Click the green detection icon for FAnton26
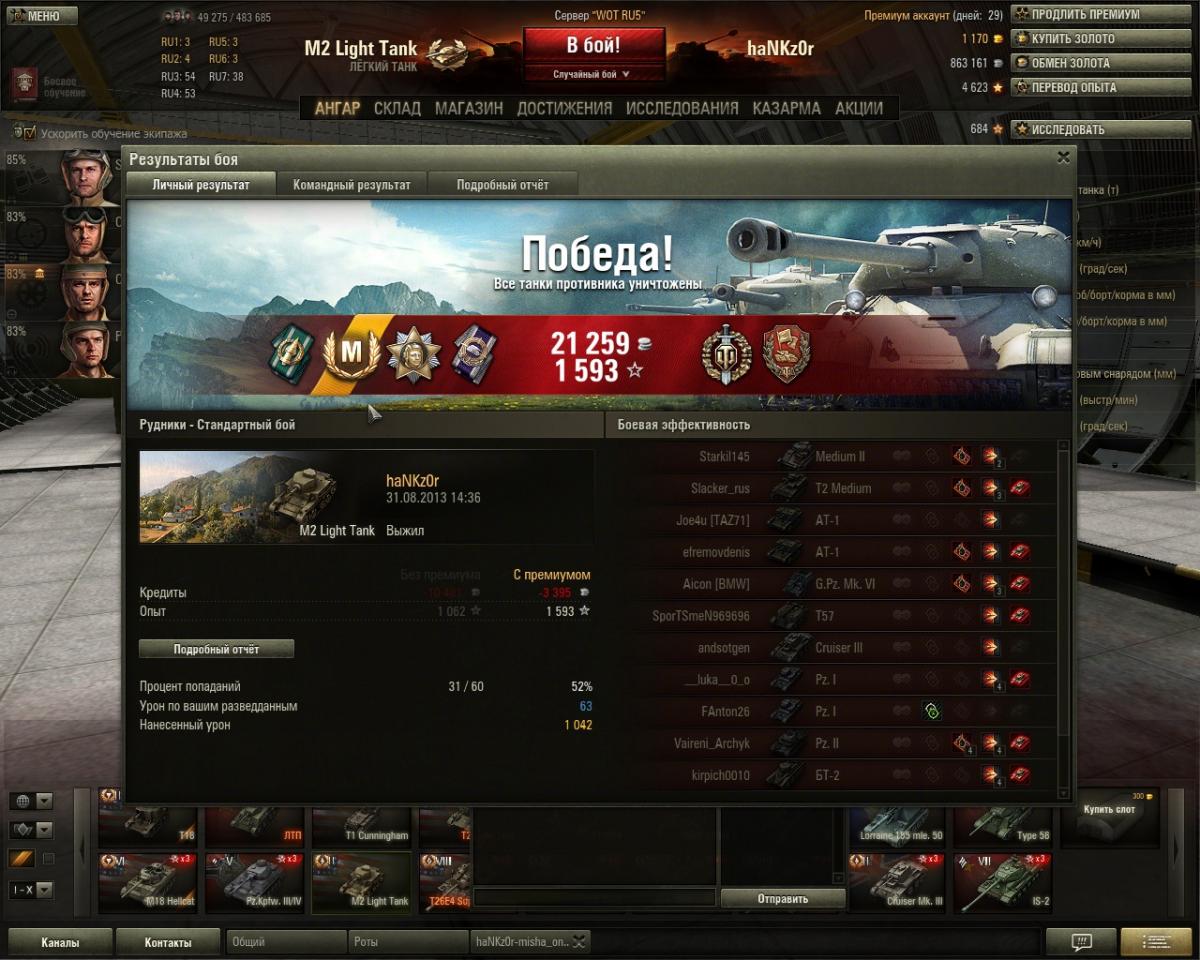The image size is (1200, 960). point(932,711)
